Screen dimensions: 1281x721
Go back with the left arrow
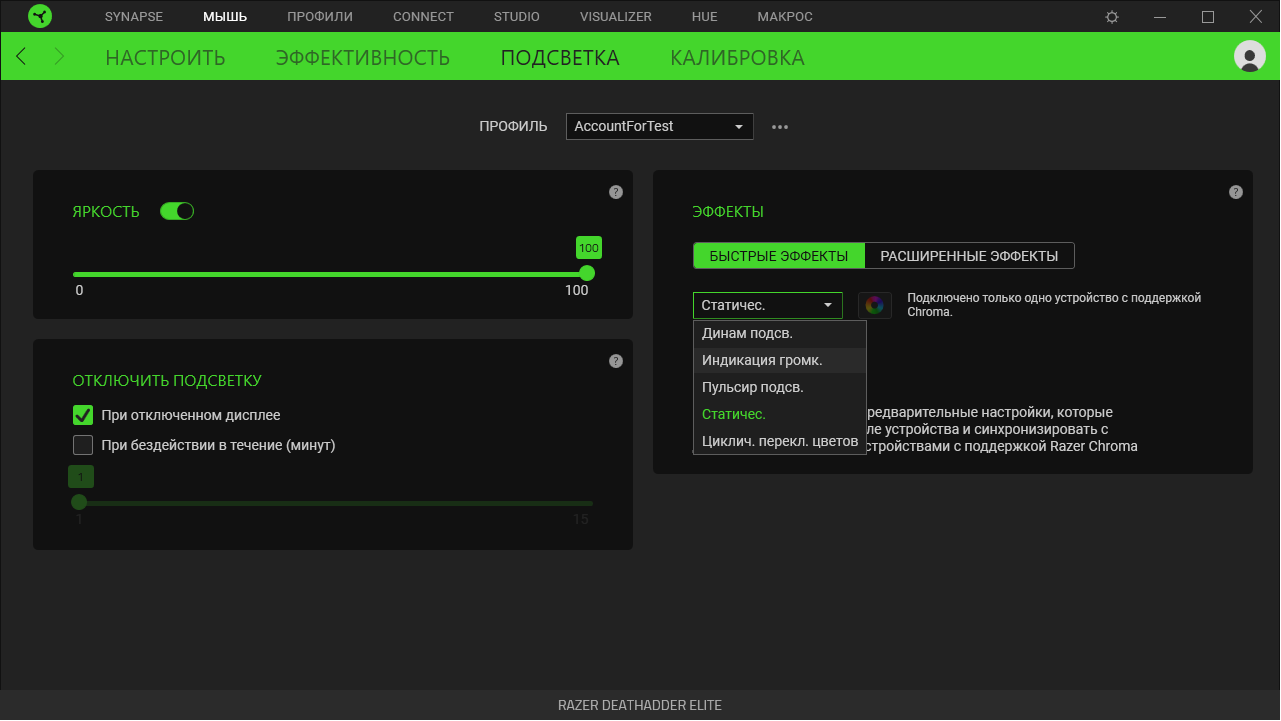21,56
